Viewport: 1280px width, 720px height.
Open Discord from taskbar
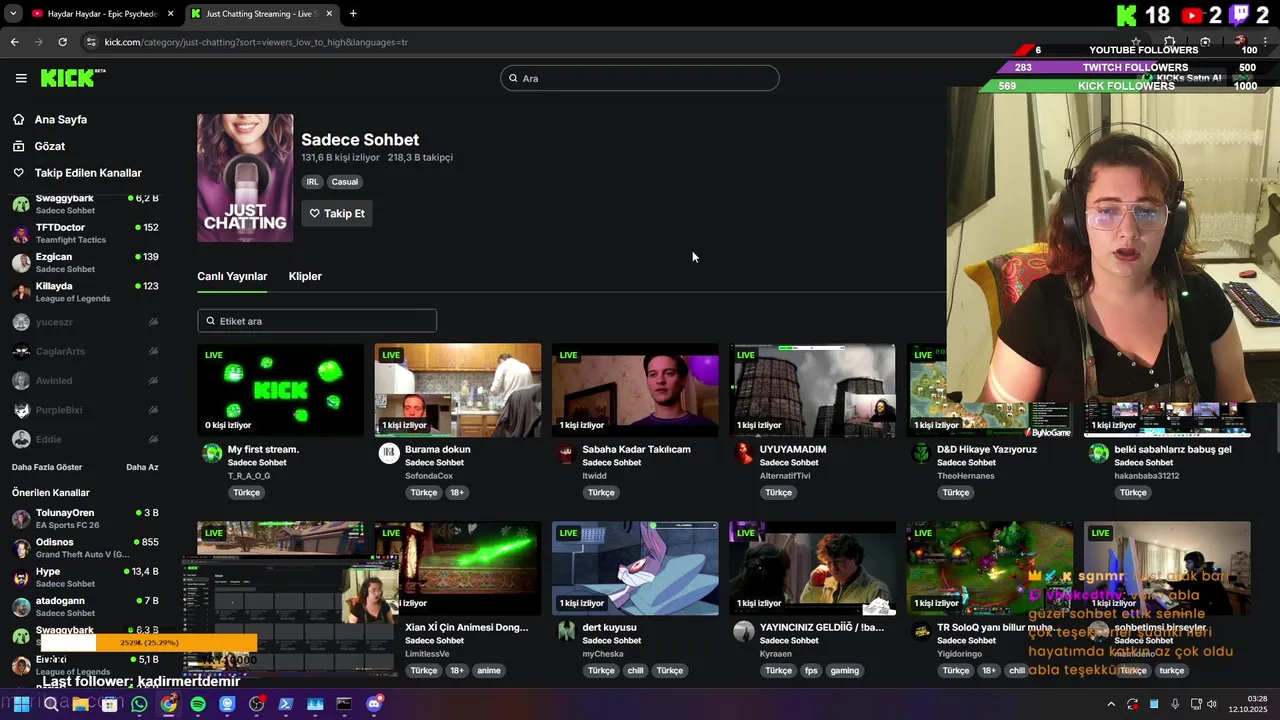coord(374,704)
